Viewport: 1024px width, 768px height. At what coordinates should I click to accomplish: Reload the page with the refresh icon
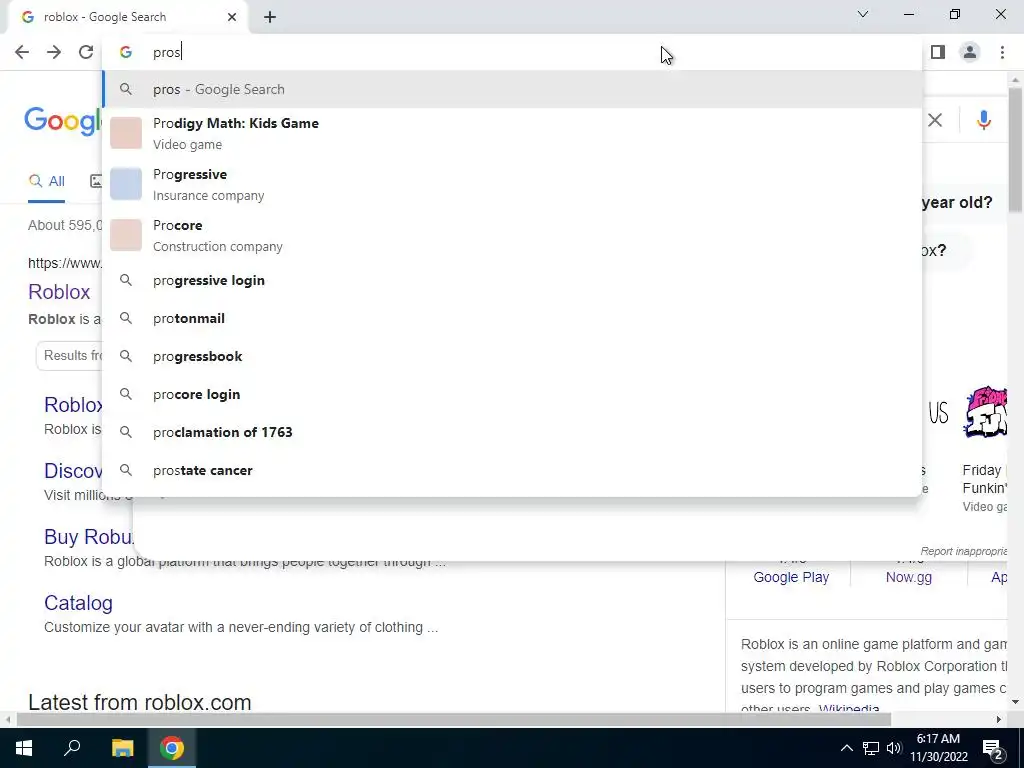[x=86, y=52]
